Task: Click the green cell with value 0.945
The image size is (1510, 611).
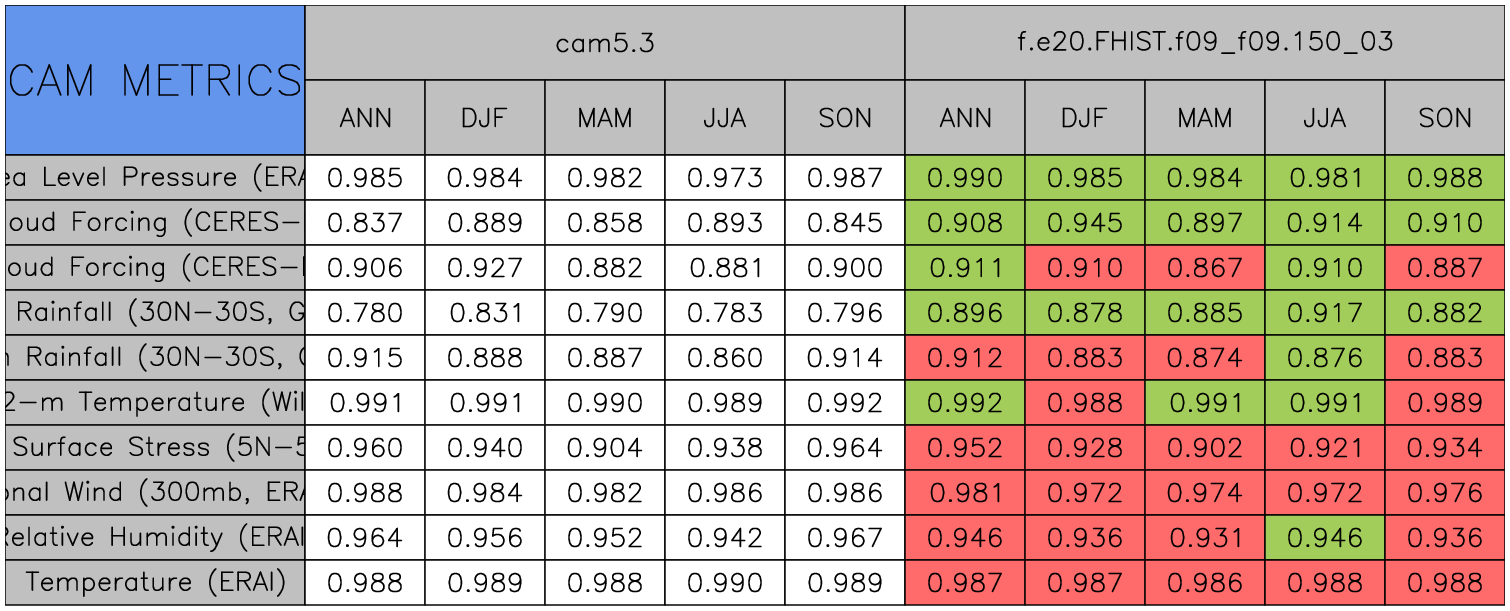Action: pos(1084,223)
